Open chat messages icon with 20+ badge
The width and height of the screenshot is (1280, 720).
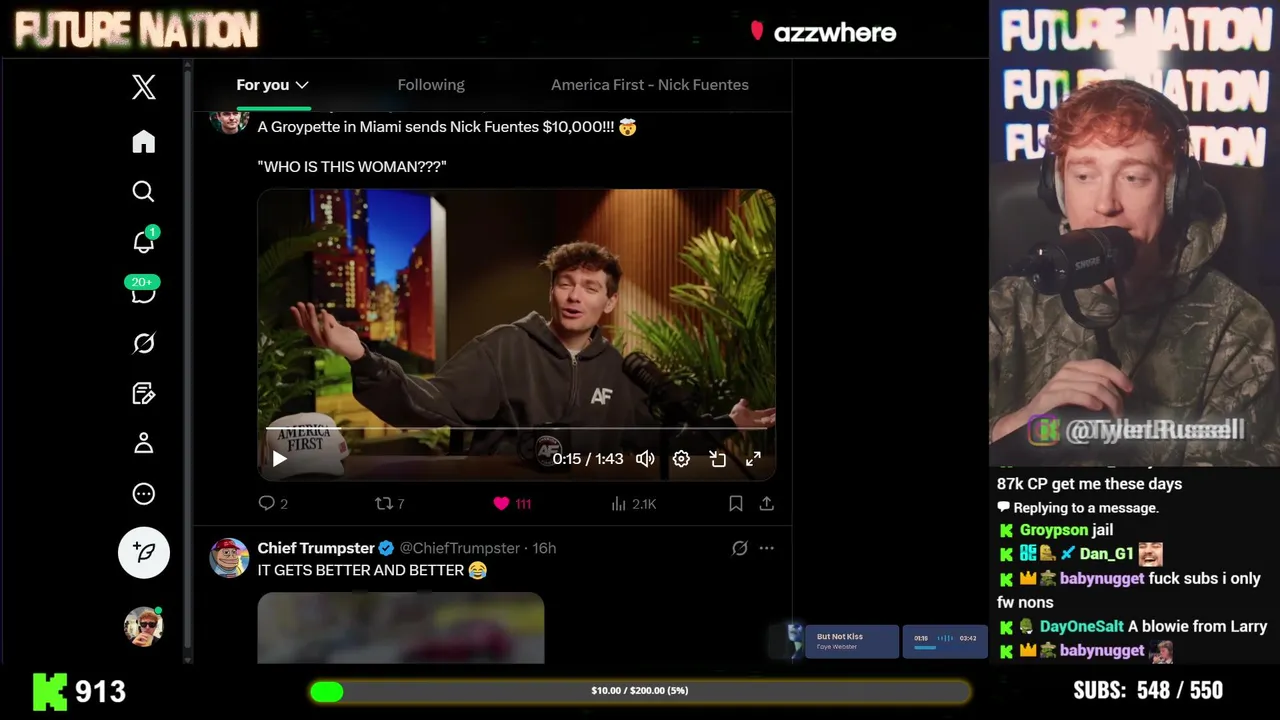coord(143,291)
